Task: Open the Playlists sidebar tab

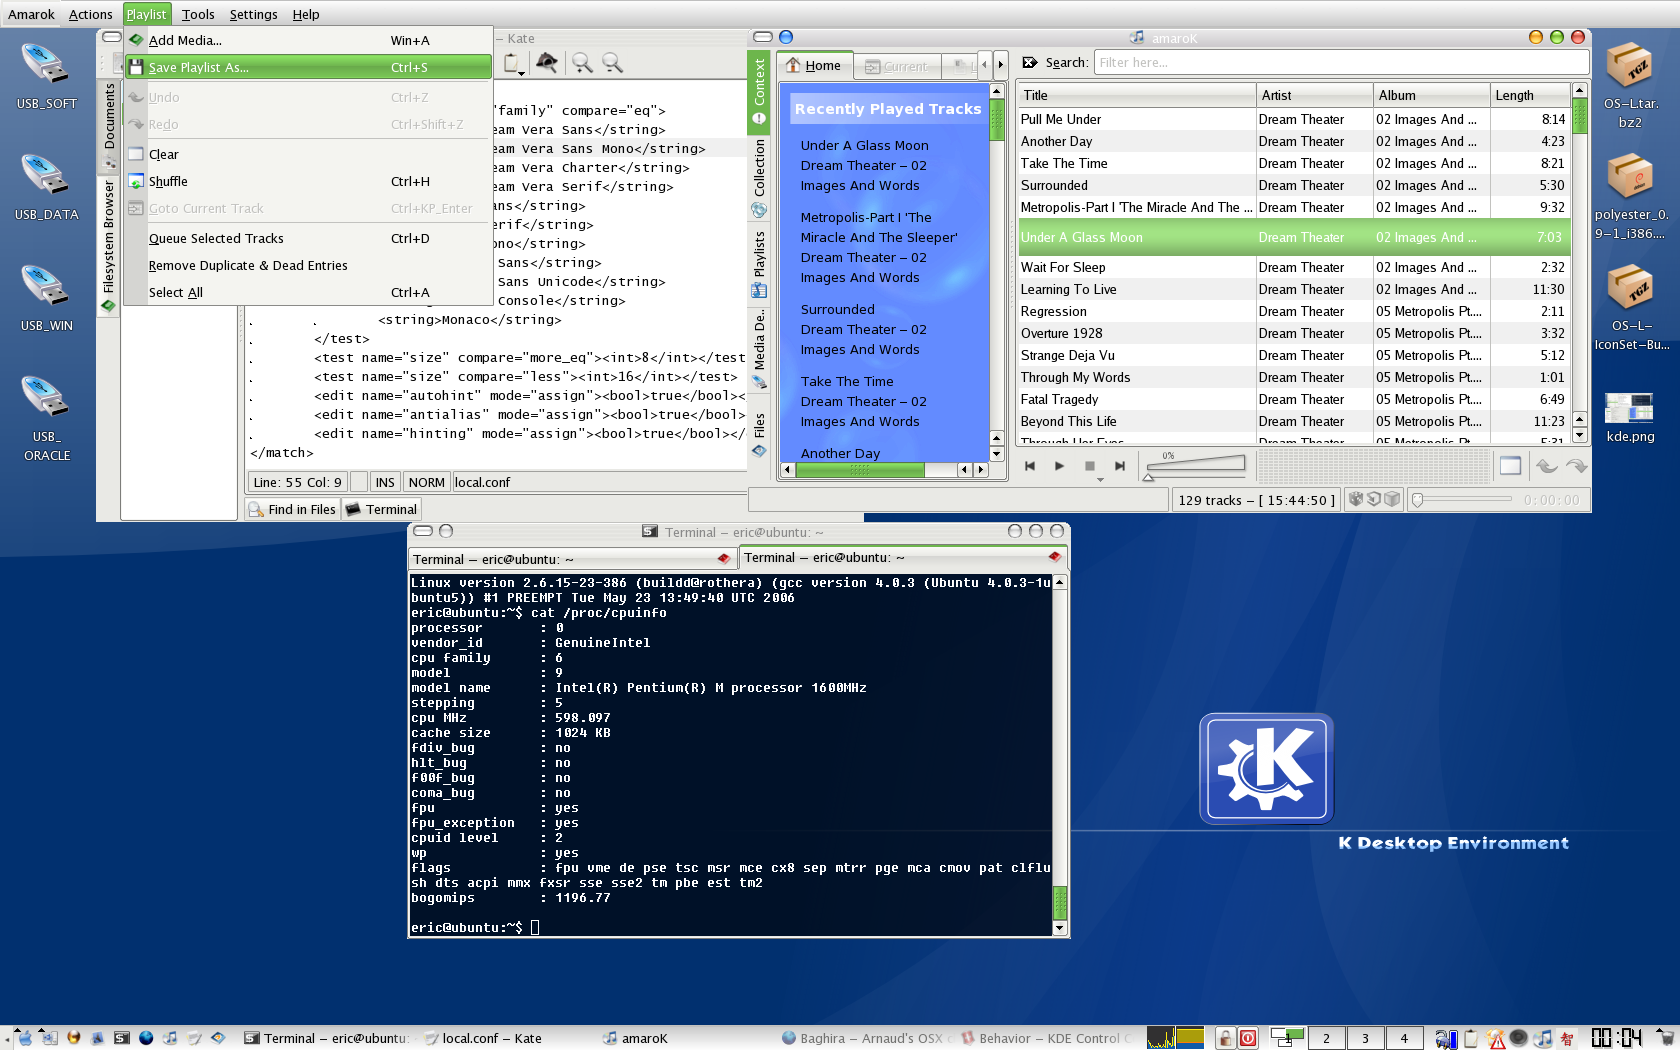Action: pyautogui.click(x=759, y=263)
